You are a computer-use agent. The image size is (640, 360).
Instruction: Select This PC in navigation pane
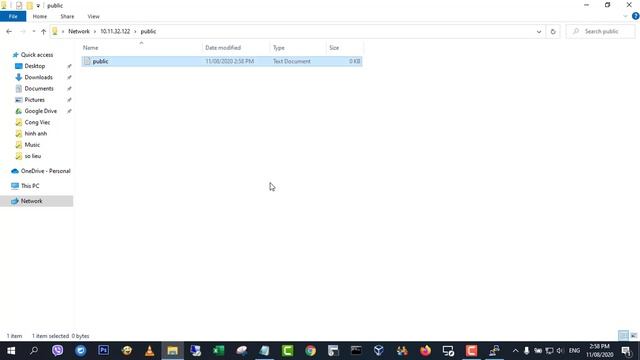pyautogui.click(x=30, y=186)
